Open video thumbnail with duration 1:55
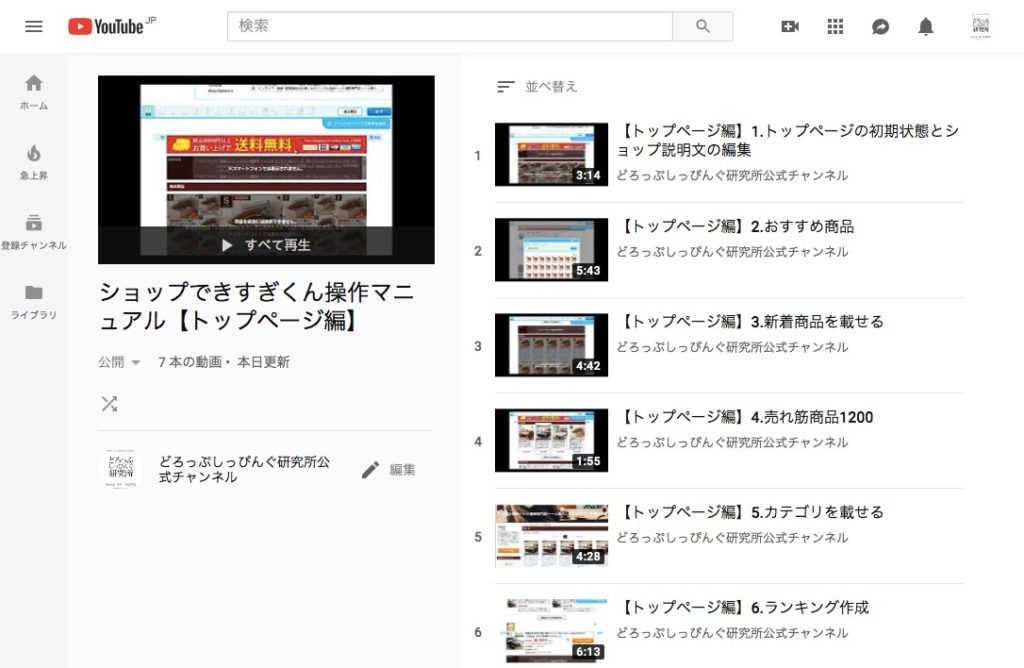Viewport: 1024px width, 668px height. point(551,441)
